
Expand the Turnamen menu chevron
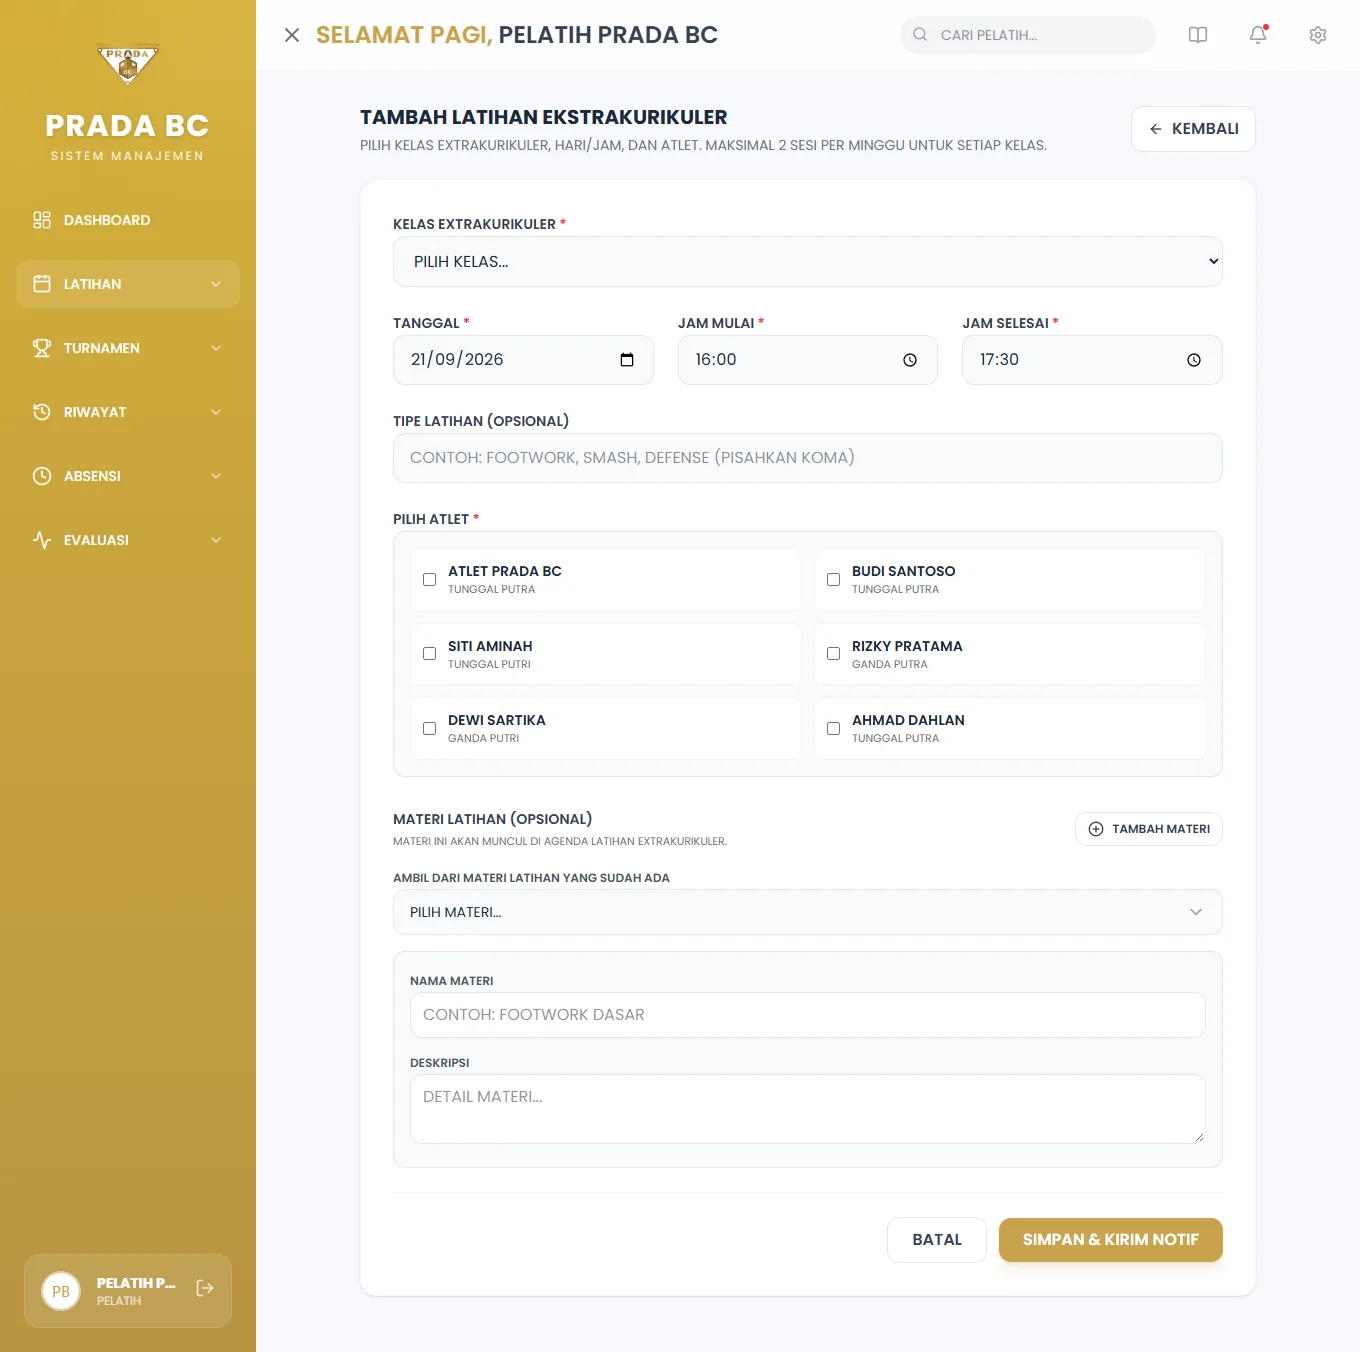pyautogui.click(x=216, y=348)
